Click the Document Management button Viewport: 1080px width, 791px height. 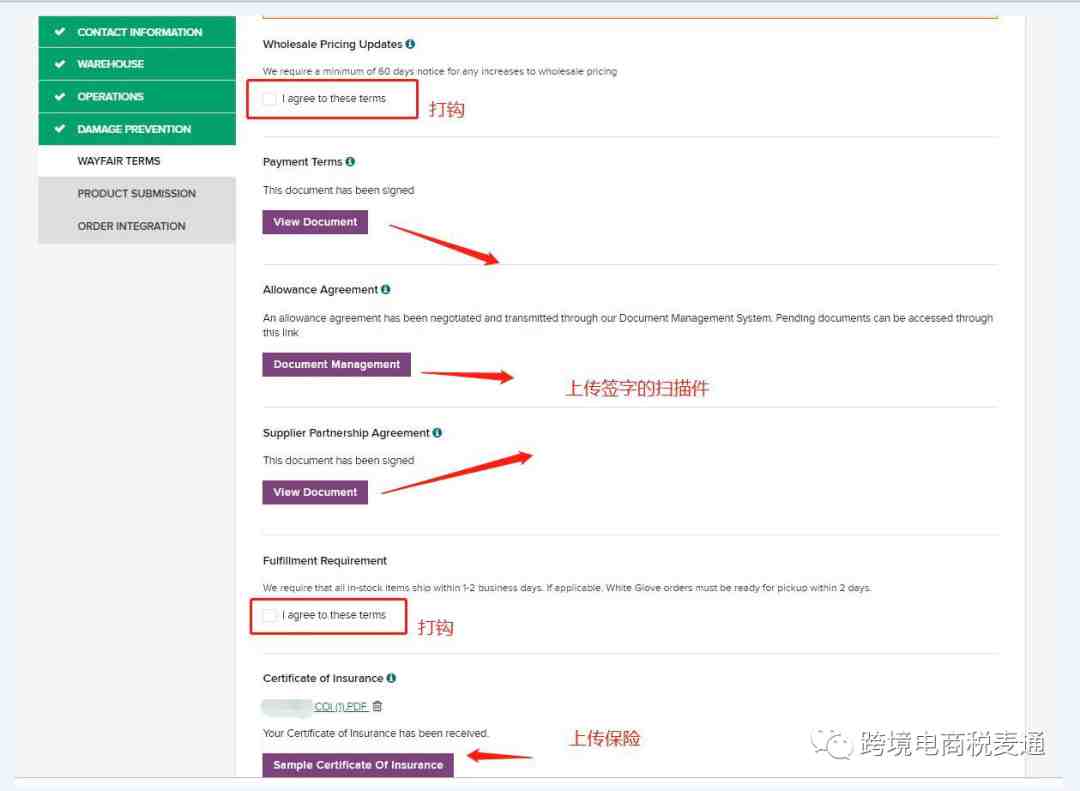[x=336, y=364]
